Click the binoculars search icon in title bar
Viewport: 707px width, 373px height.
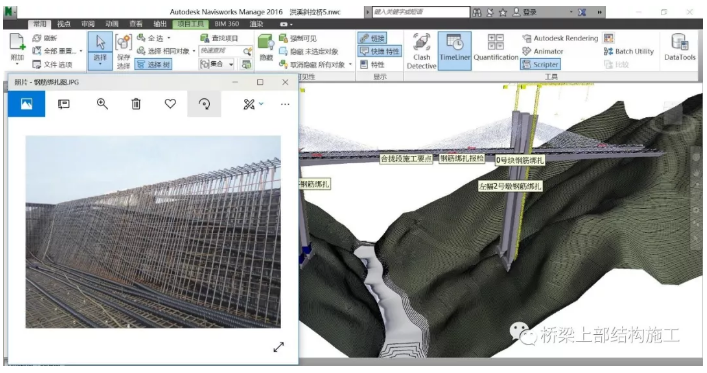[477, 12]
